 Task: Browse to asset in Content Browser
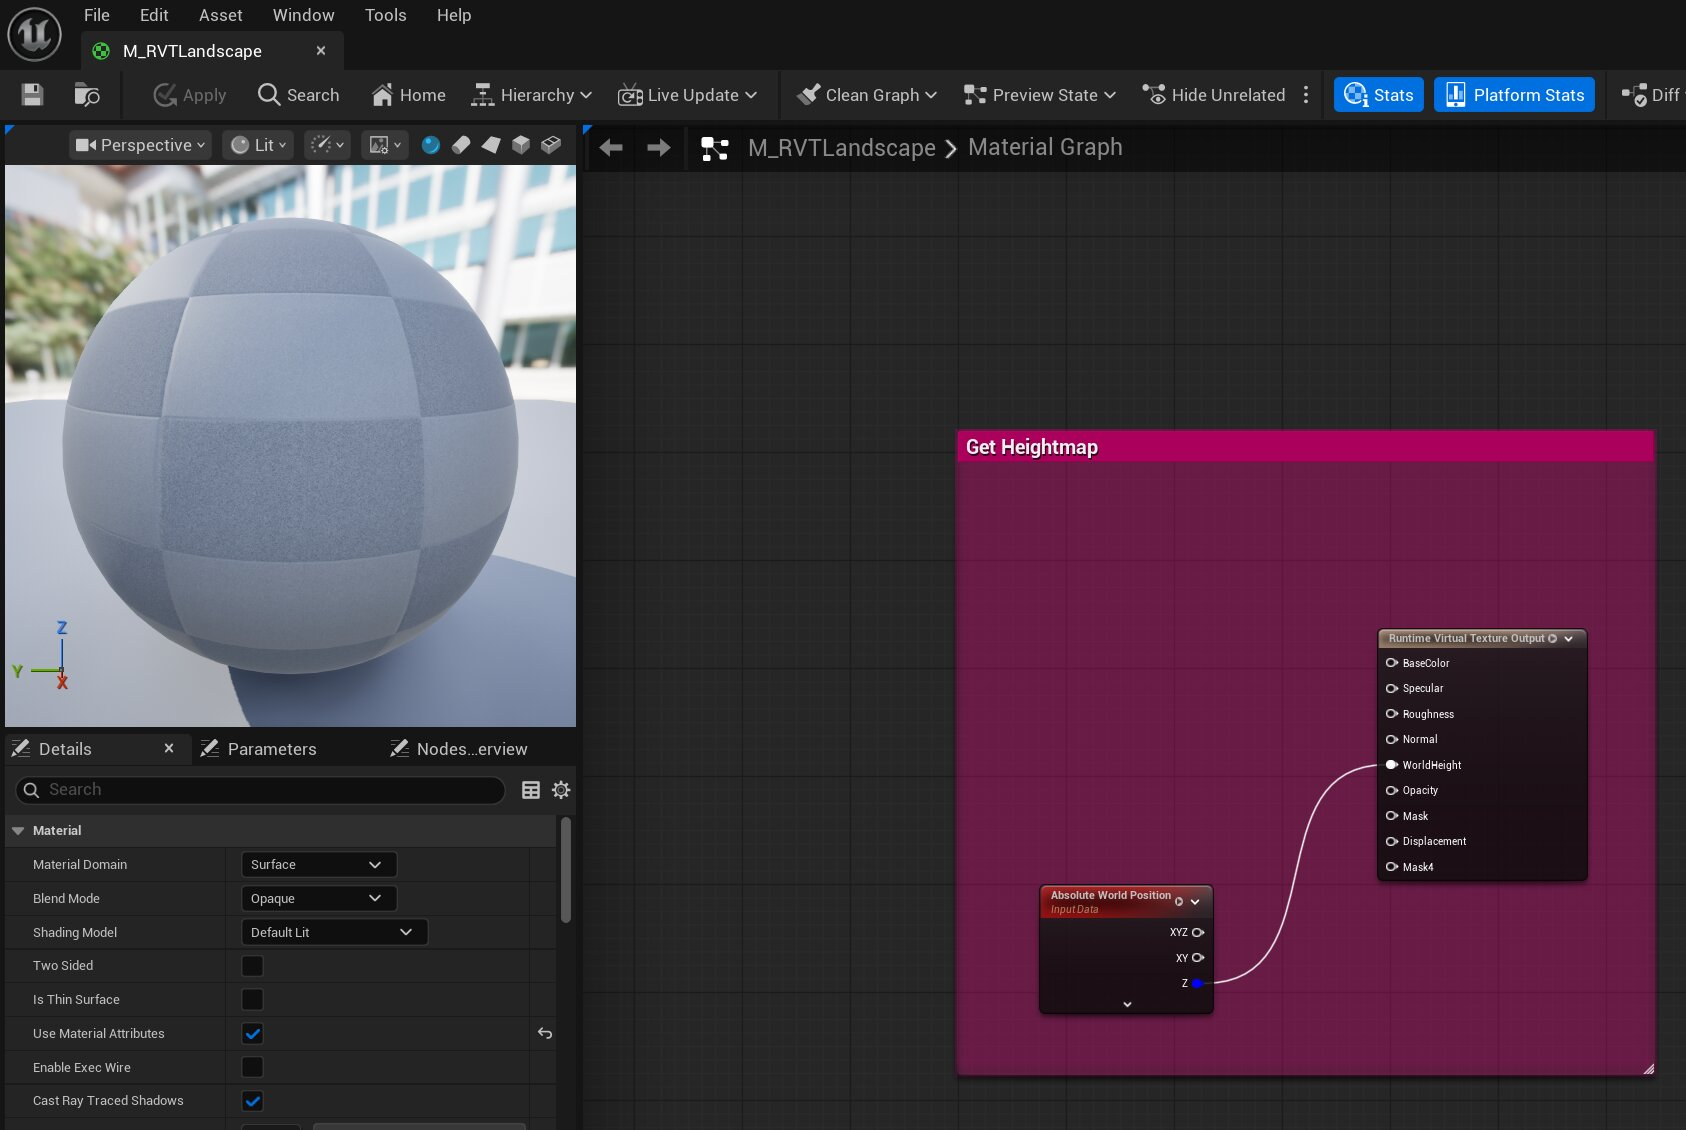point(87,94)
